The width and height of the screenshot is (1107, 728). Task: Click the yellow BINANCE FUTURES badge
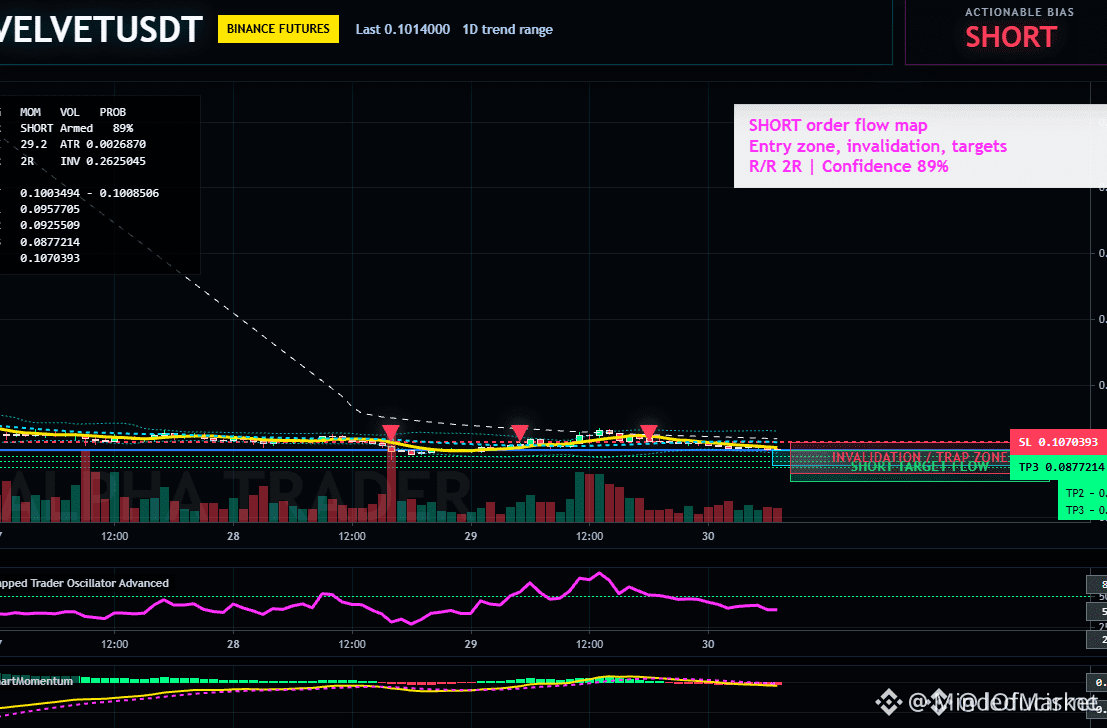(x=278, y=29)
